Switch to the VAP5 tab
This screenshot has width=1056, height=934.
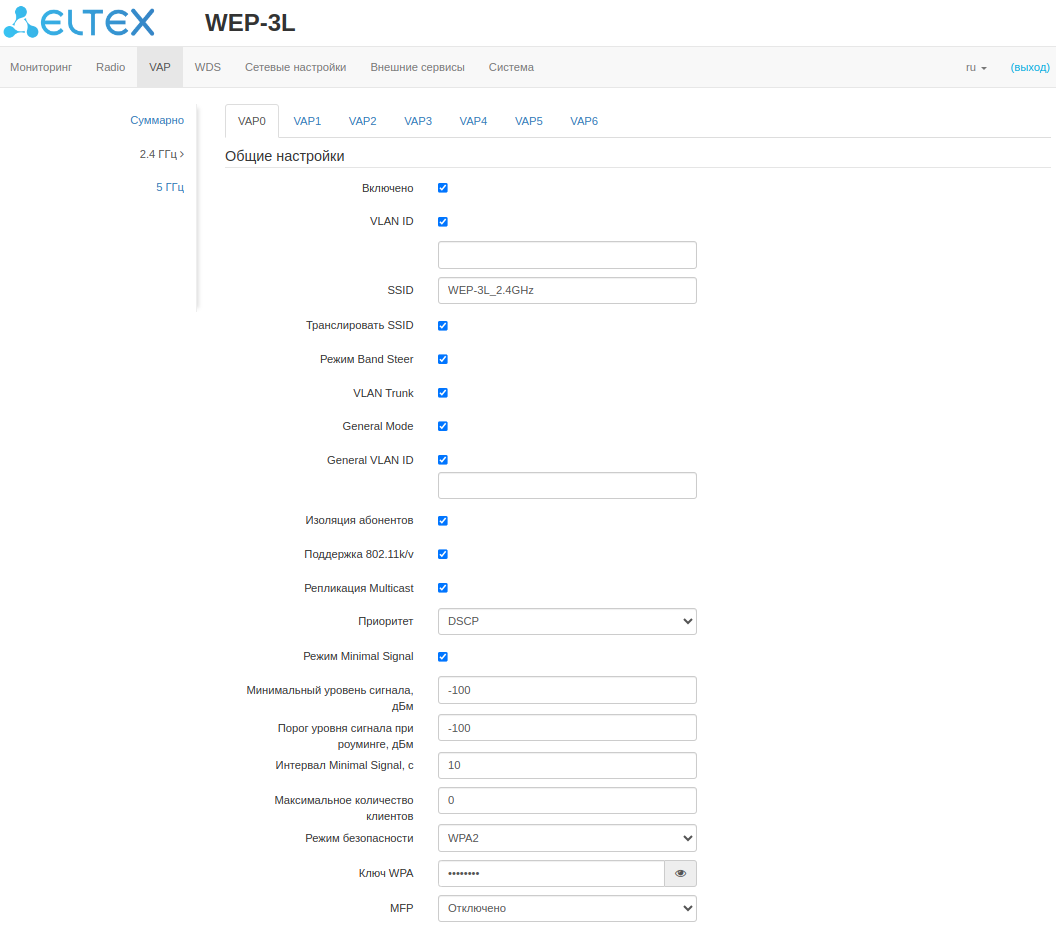tap(529, 121)
